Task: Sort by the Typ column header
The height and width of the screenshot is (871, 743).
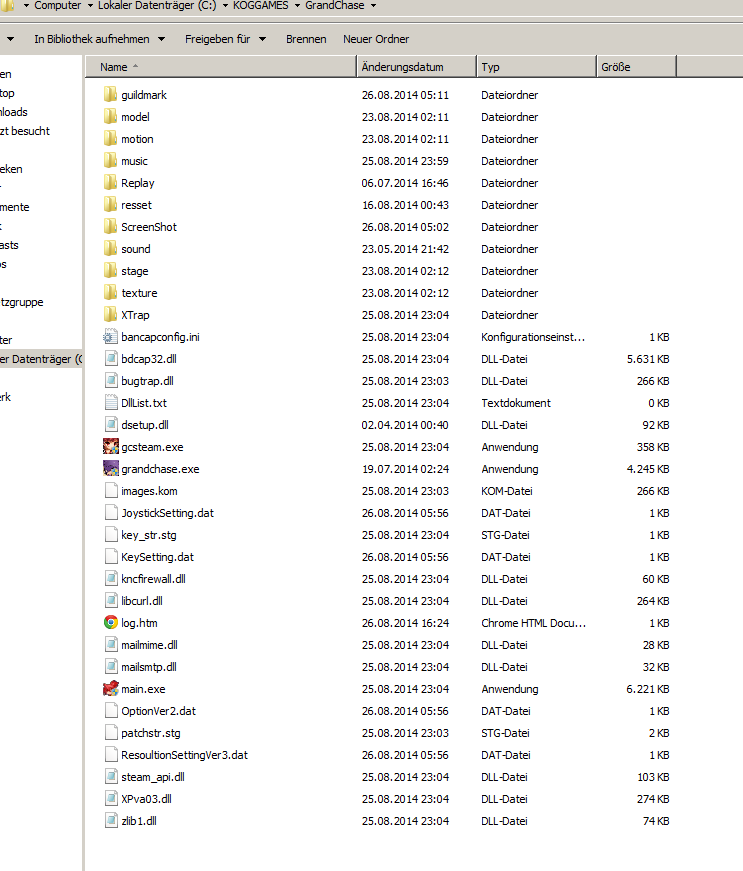Action: coord(536,67)
